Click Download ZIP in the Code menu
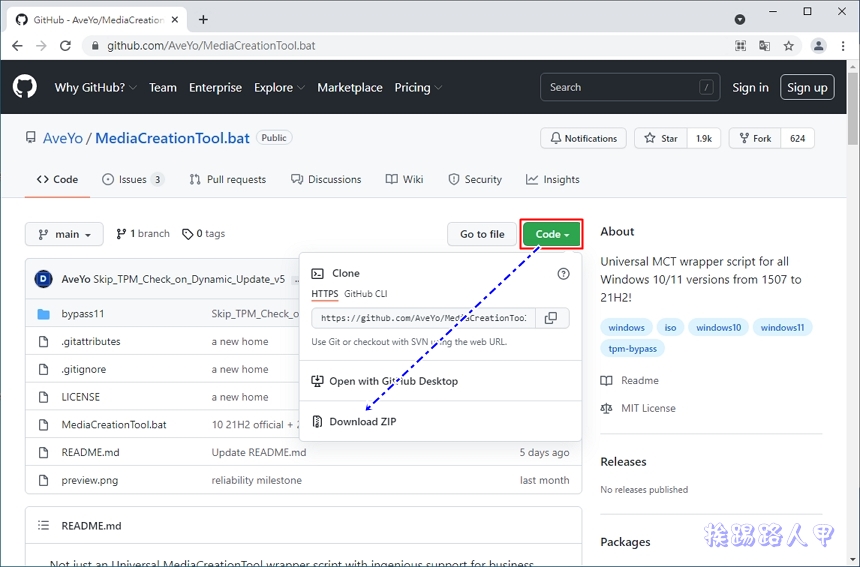This screenshot has height=567, width=860. click(x=363, y=422)
